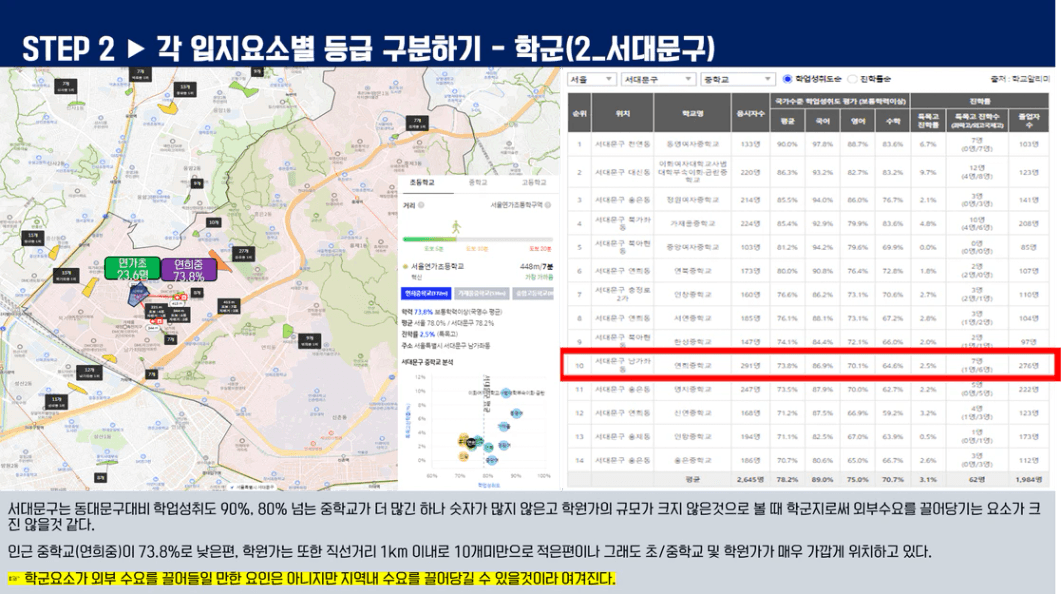This screenshot has width=1061, height=594.
Task: Click the orange triangular area near 27개 label
Action: point(222,263)
